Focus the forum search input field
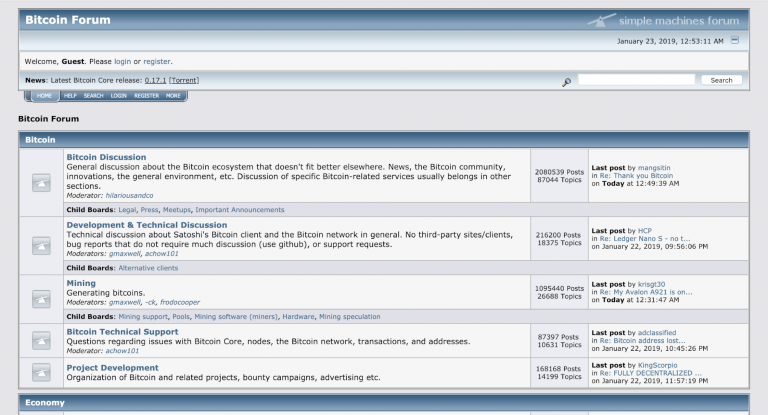This screenshot has width=768, height=415. 636,80
